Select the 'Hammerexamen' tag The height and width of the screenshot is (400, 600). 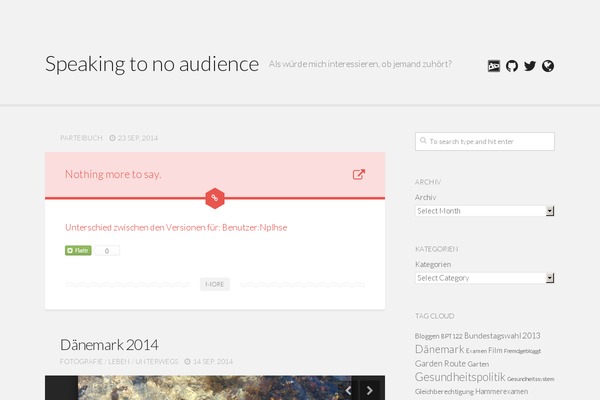tap(501, 391)
